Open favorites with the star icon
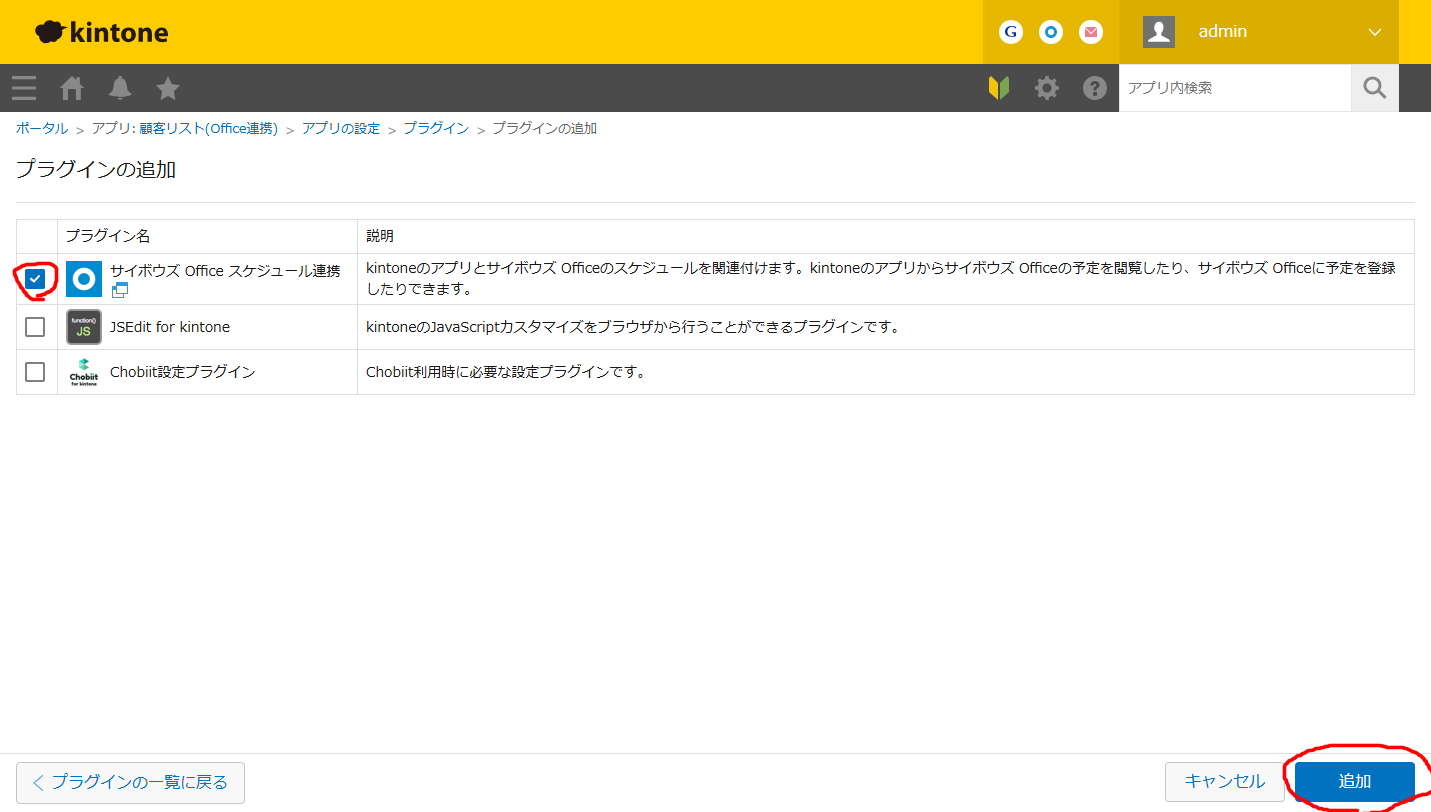The image size is (1431, 812). coord(167,88)
